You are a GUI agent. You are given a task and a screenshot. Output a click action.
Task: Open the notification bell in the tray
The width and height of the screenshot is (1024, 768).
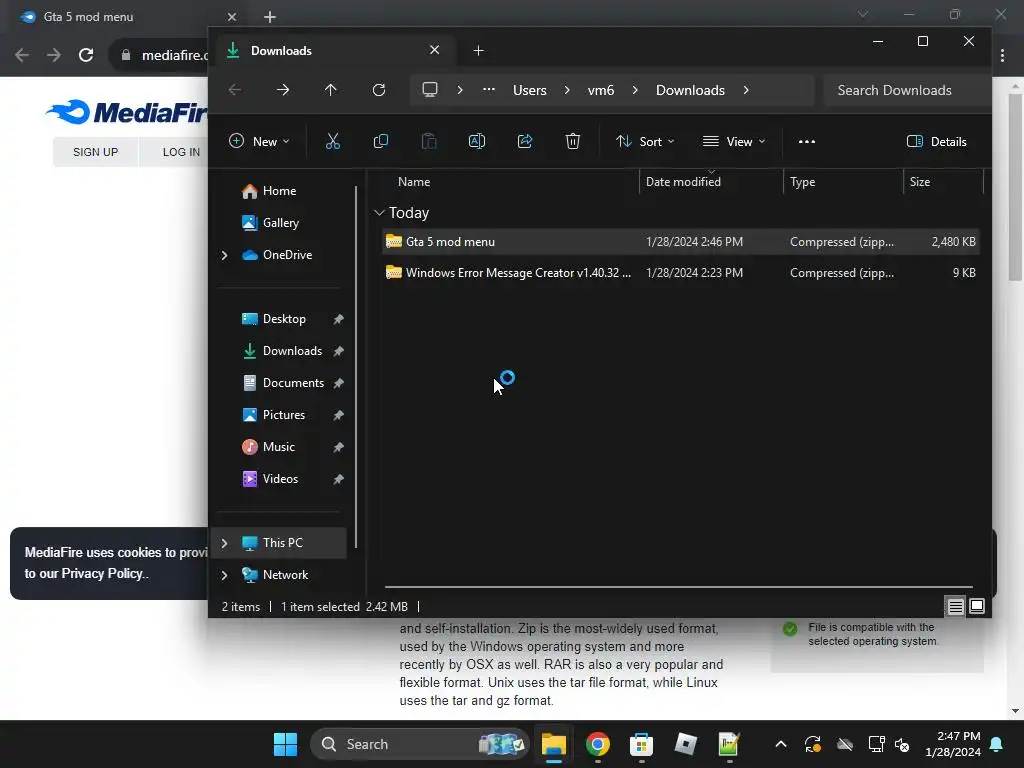[x=997, y=744]
